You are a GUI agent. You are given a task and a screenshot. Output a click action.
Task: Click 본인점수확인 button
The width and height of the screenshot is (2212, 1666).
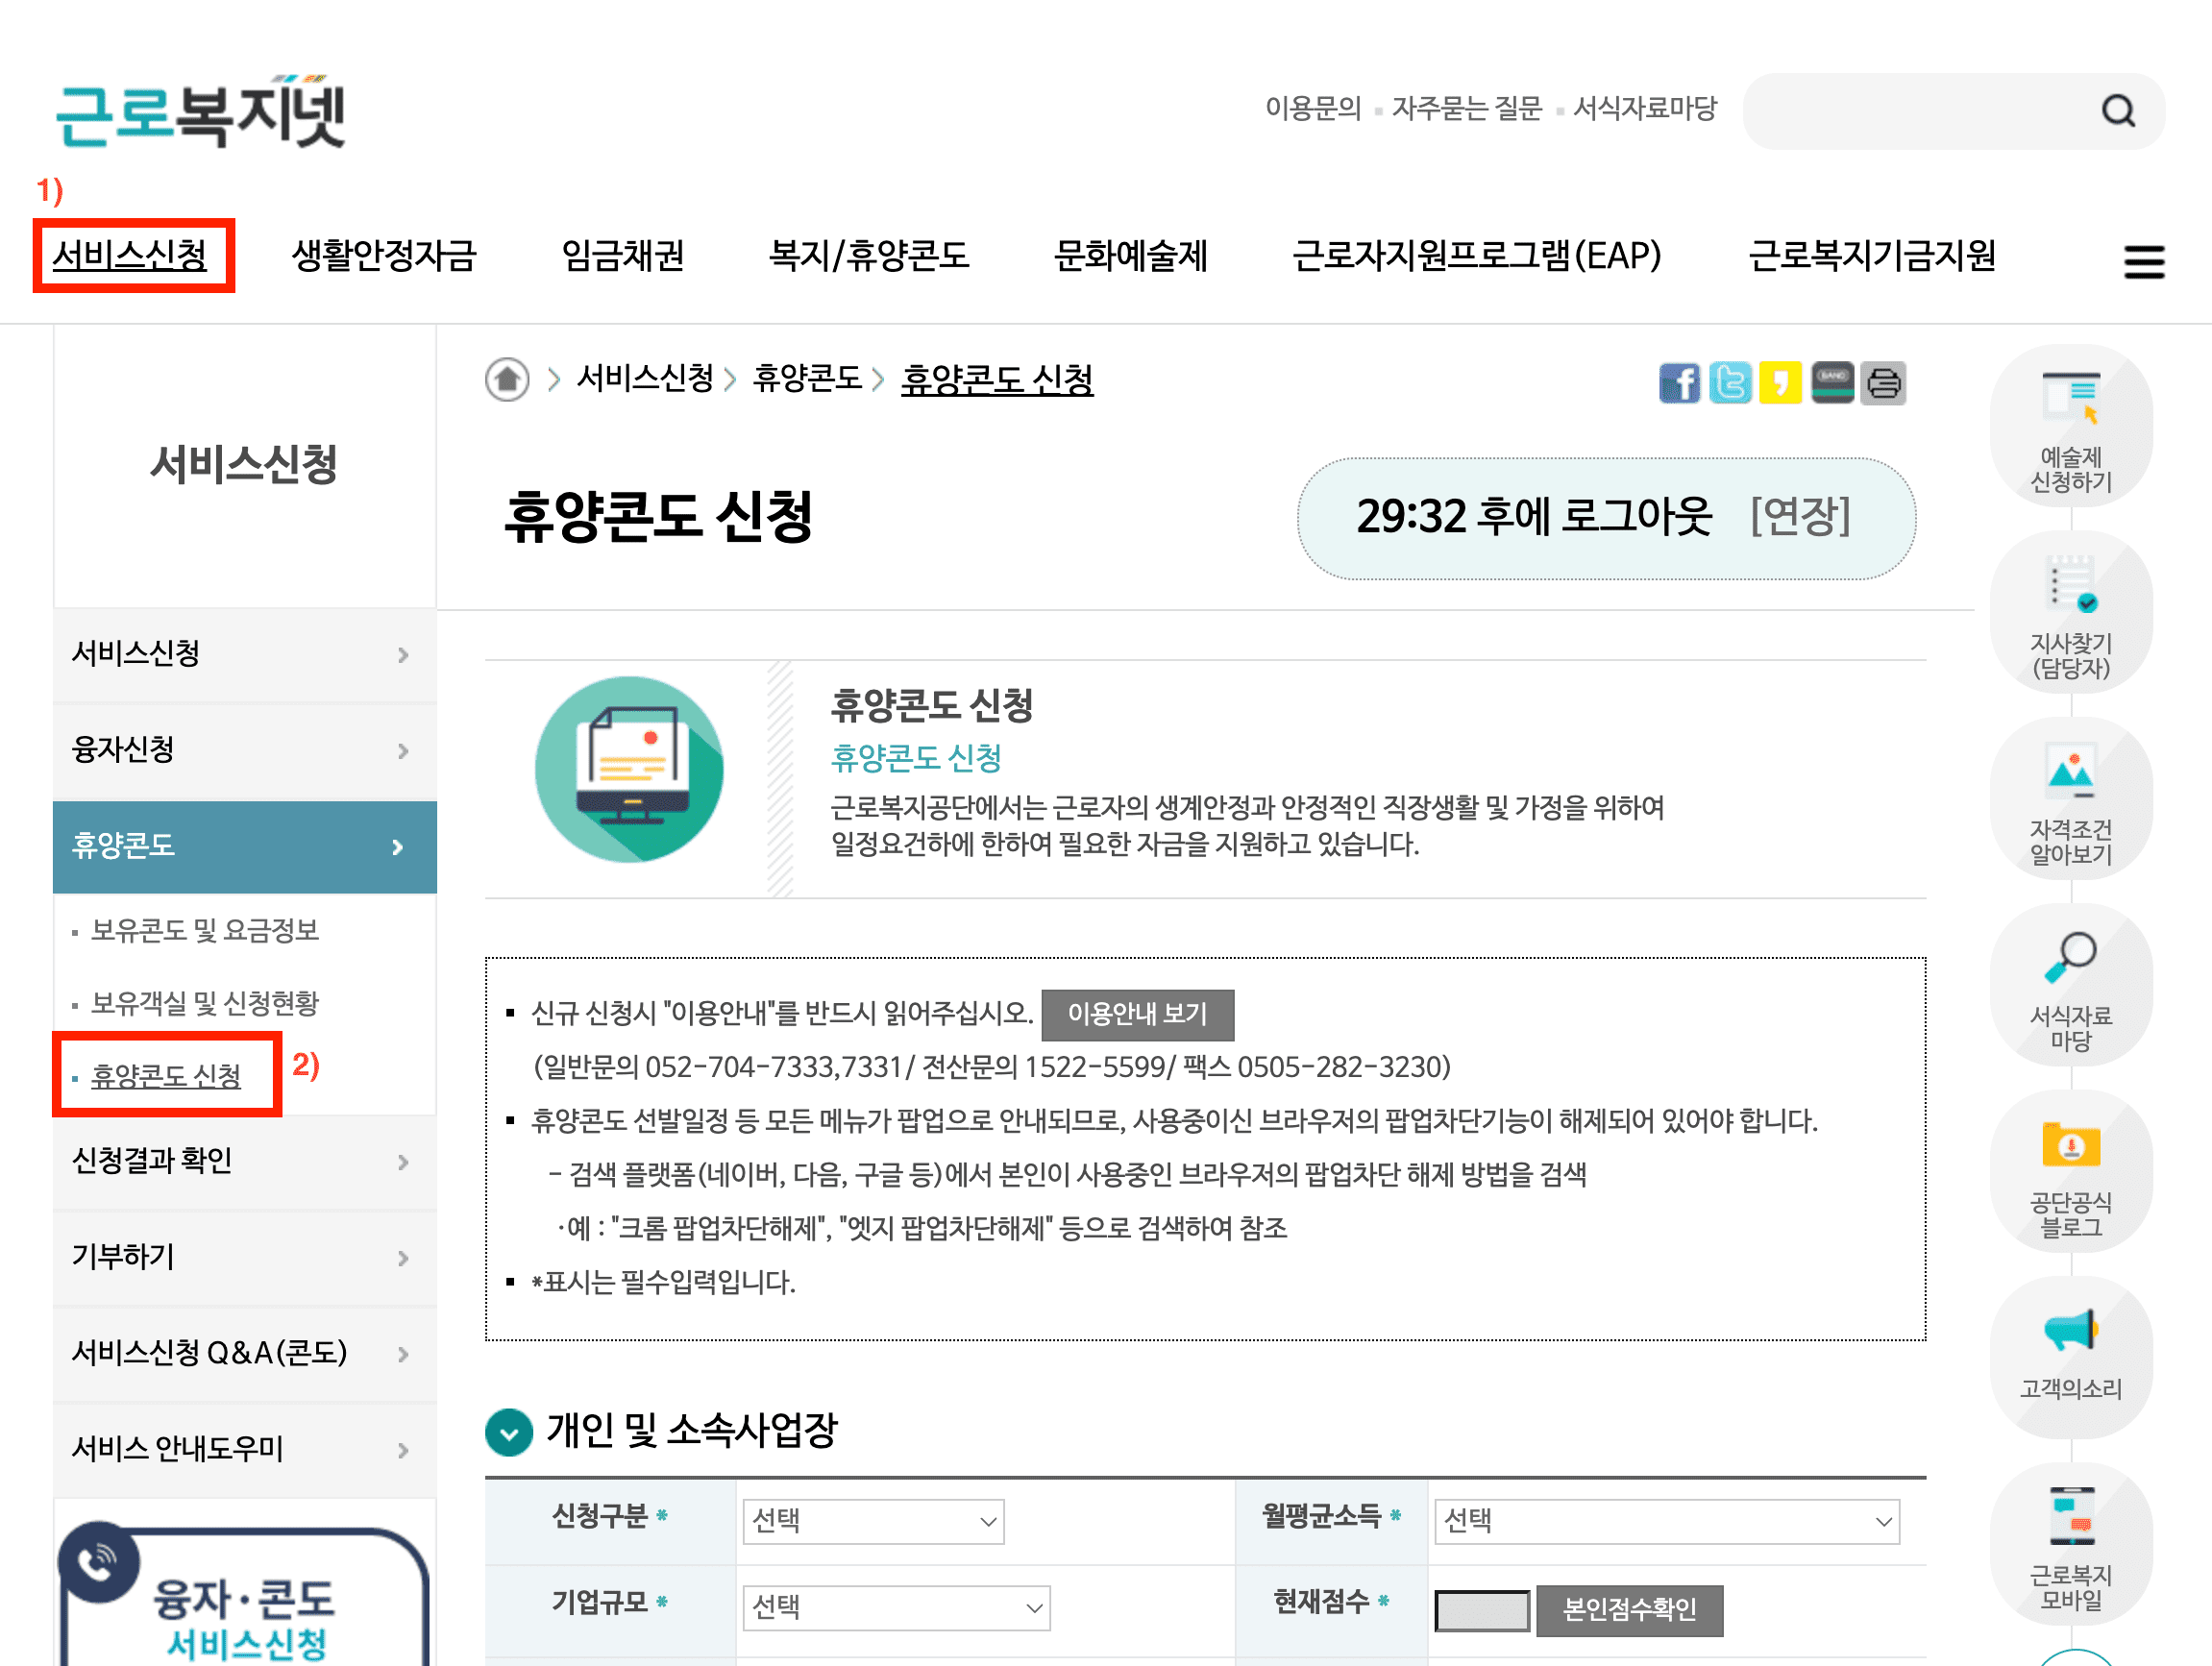(1629, 1609)
